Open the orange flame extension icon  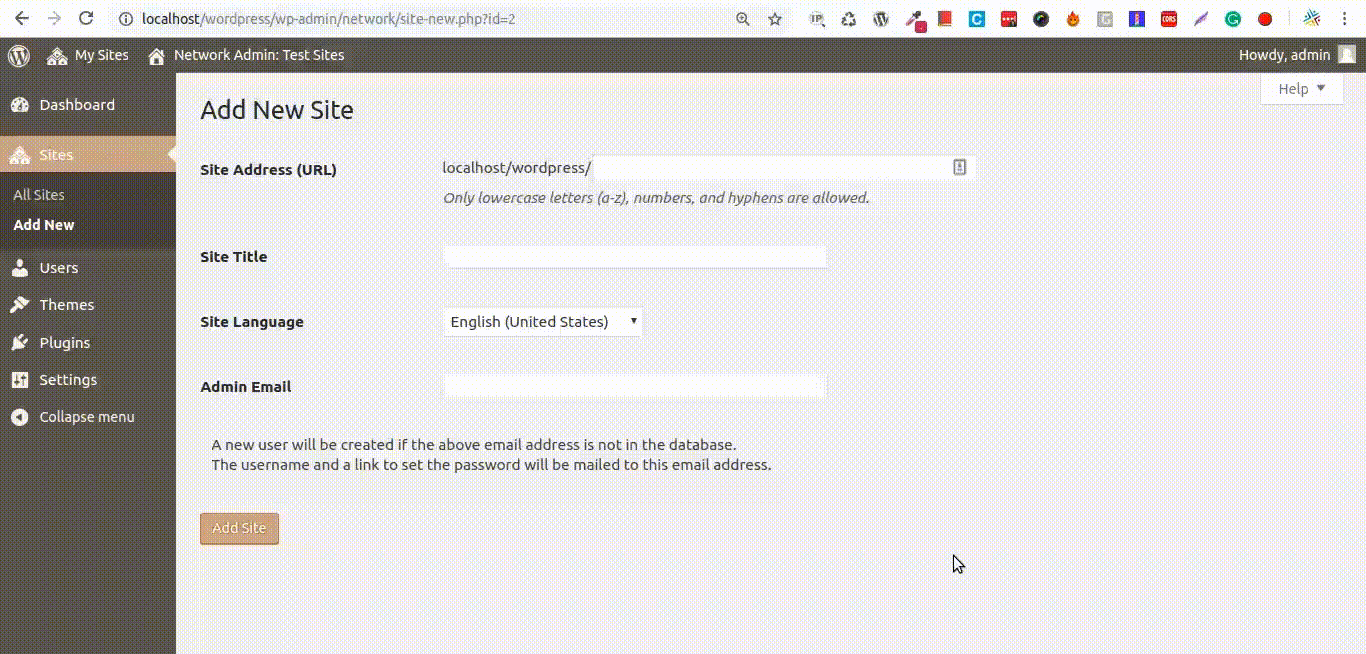[1073, 19]
